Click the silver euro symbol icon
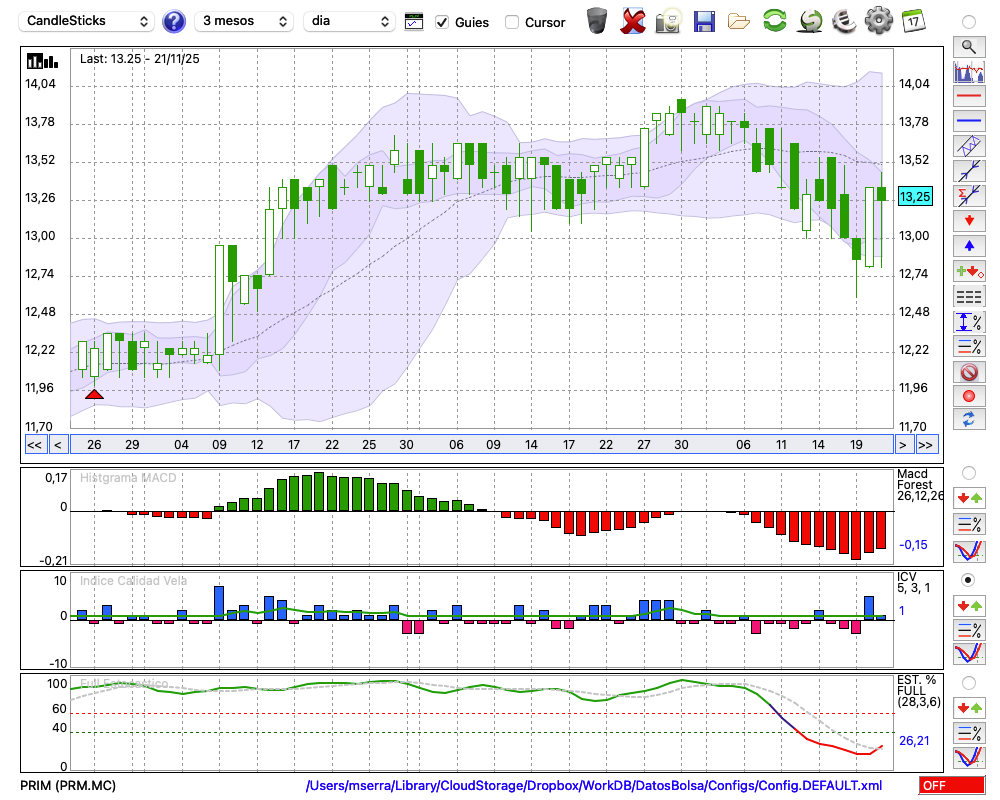The width and height of the screenshot is (1000, 800). pyautogui.click(x=844, y=21)
